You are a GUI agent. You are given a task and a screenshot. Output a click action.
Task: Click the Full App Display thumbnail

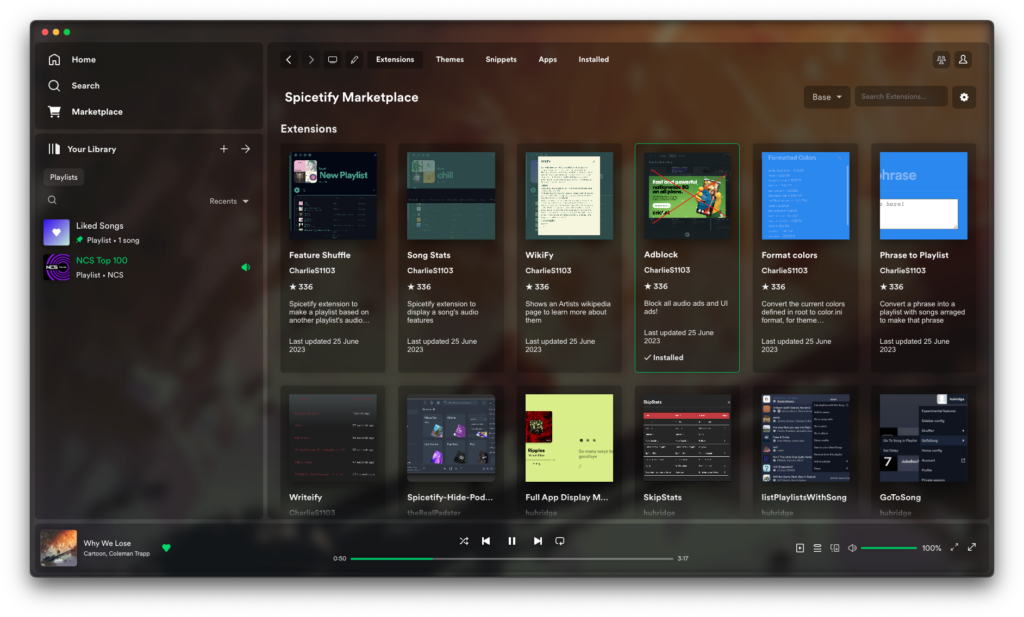(x=569, y=437)
